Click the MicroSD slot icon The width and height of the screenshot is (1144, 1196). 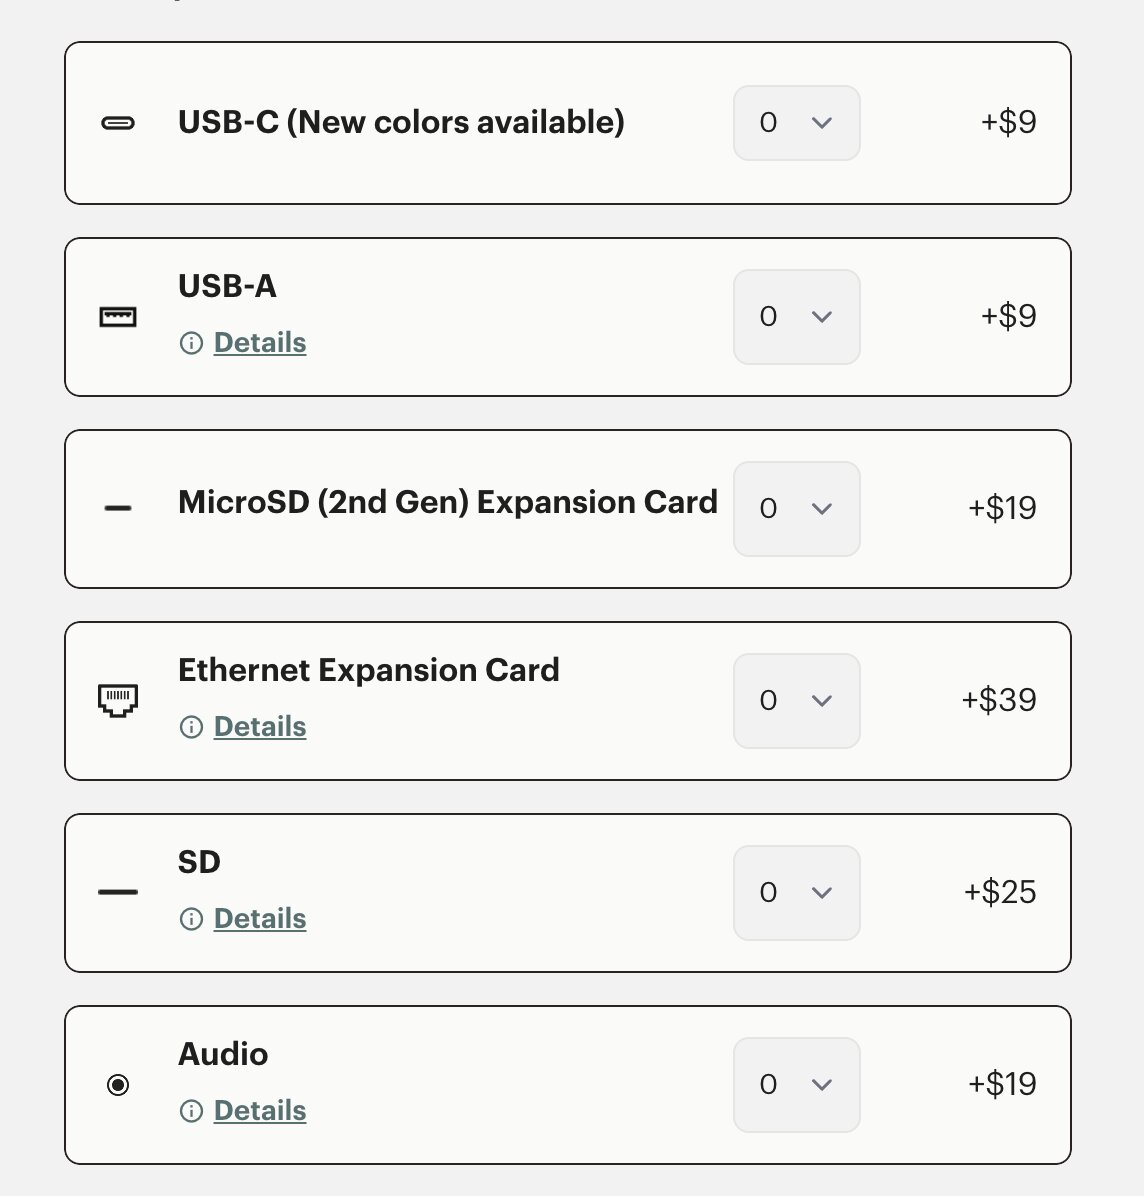tap(118, 508)
